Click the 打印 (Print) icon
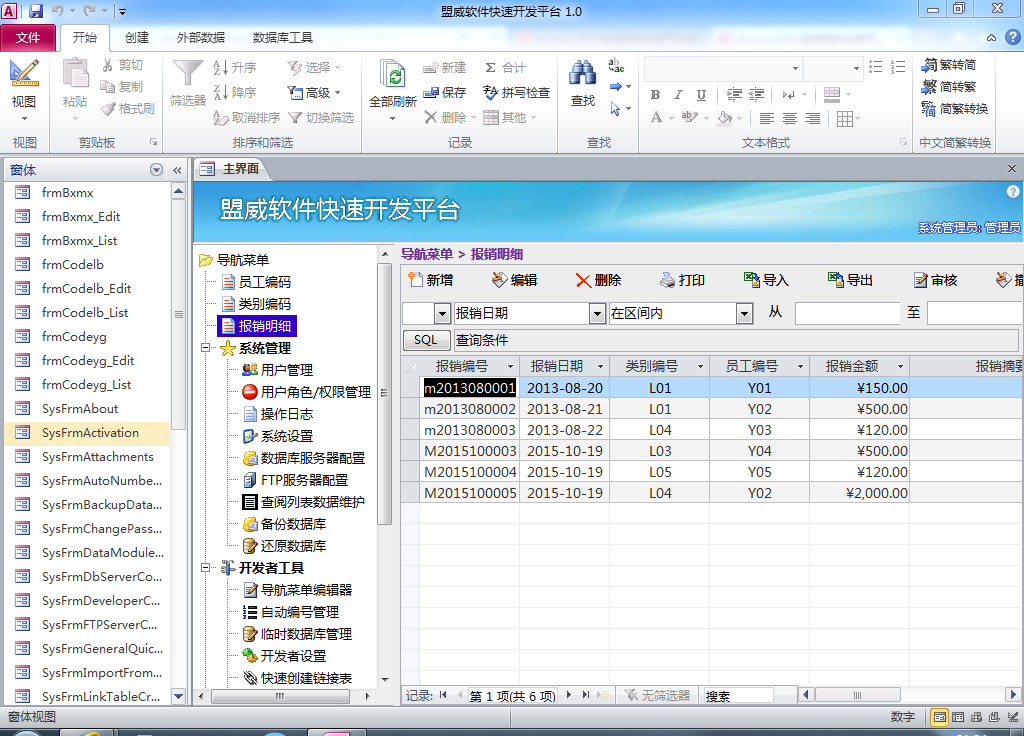Image resolution: width=1024 pixels, height=736 pixels. click(x=667, y=280)
